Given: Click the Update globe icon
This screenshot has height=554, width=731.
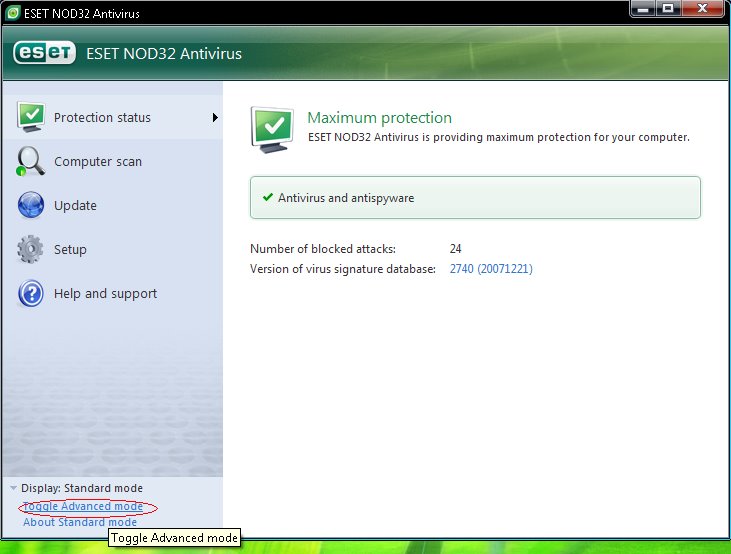Looking at the screenshot, I should click(x=31, y=205).
